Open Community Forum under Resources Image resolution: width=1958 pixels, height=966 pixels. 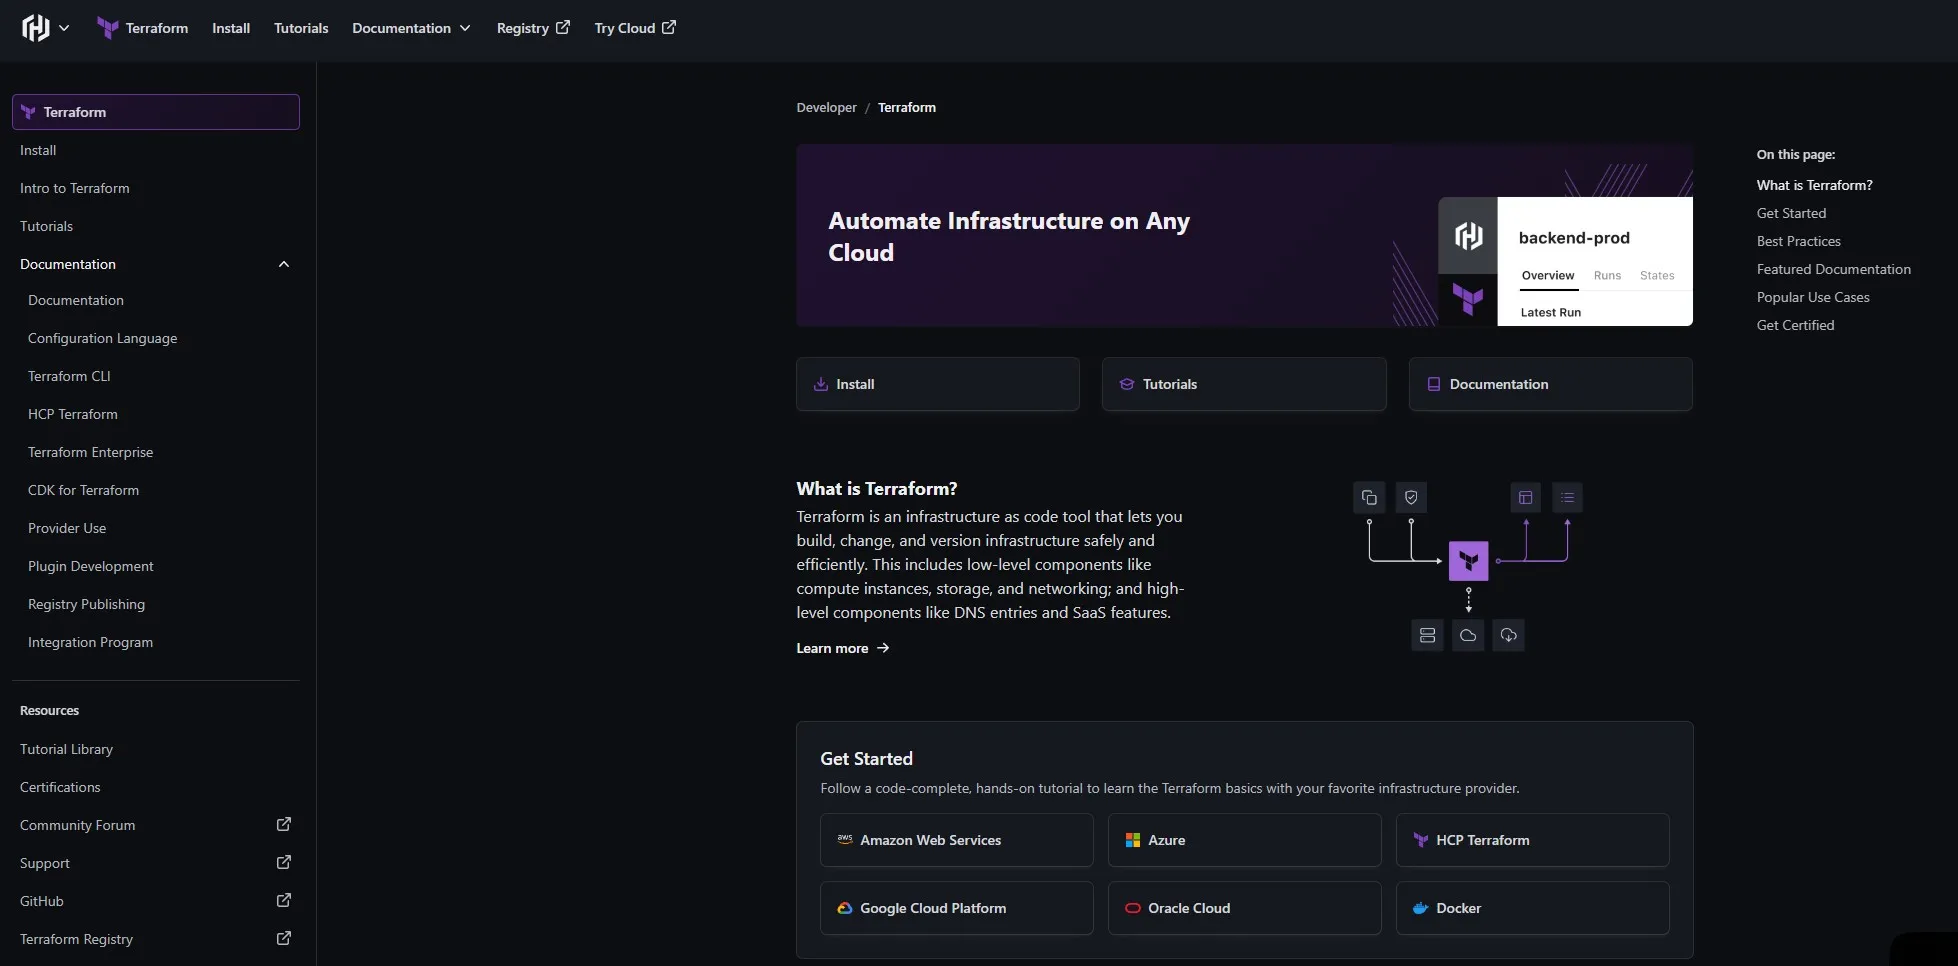point(77,825)
